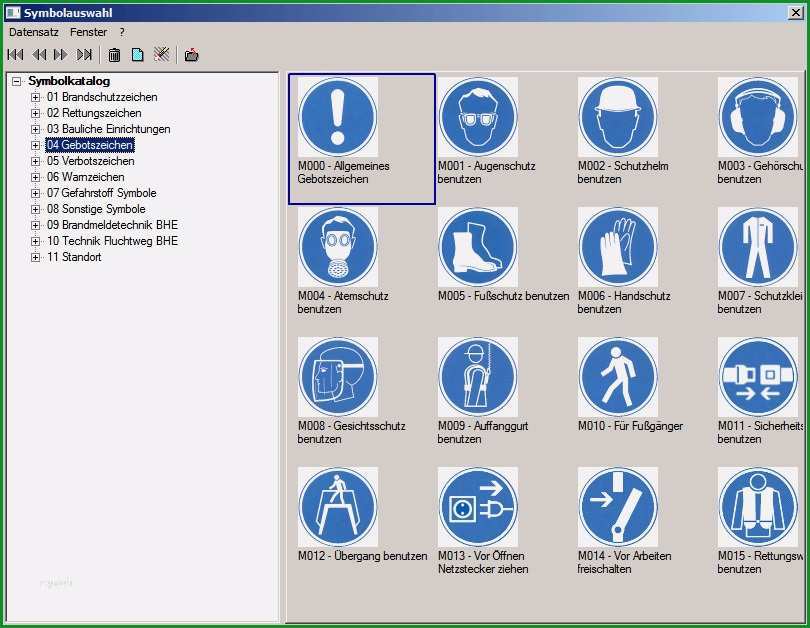
Task: Select the M001 Augenschutz benutzen symbol
Action: tap(478, 117)
